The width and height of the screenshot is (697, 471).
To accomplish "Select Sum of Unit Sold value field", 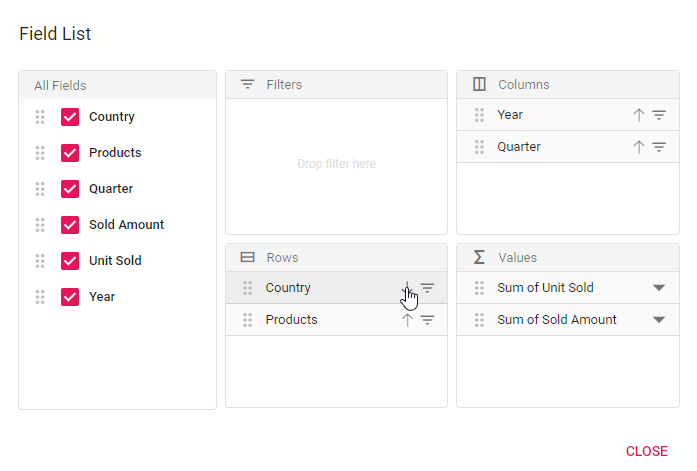I will (x=568, y=288).
